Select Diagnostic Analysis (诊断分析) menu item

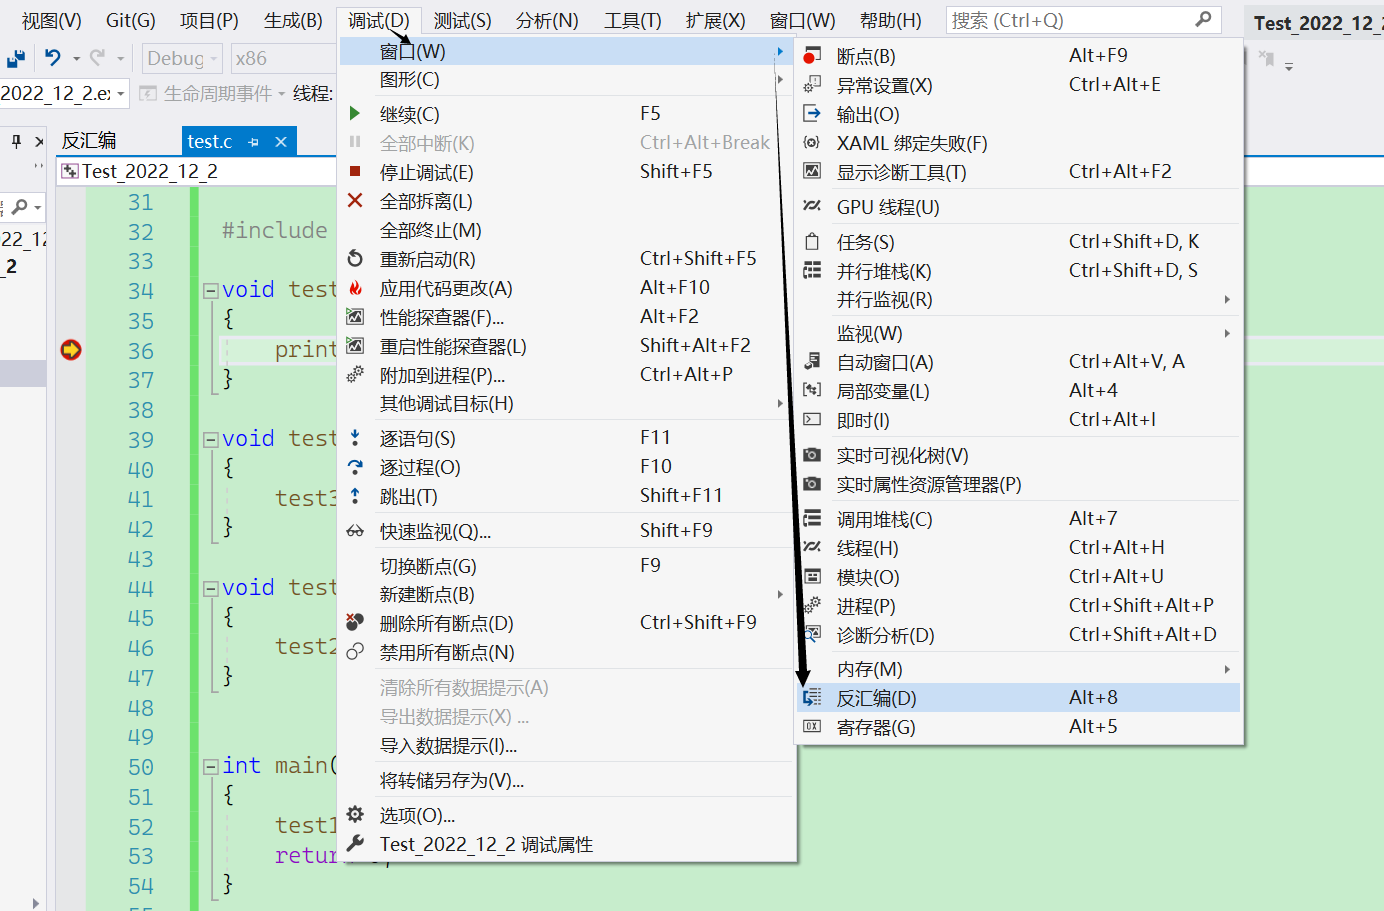[1018, 635]
